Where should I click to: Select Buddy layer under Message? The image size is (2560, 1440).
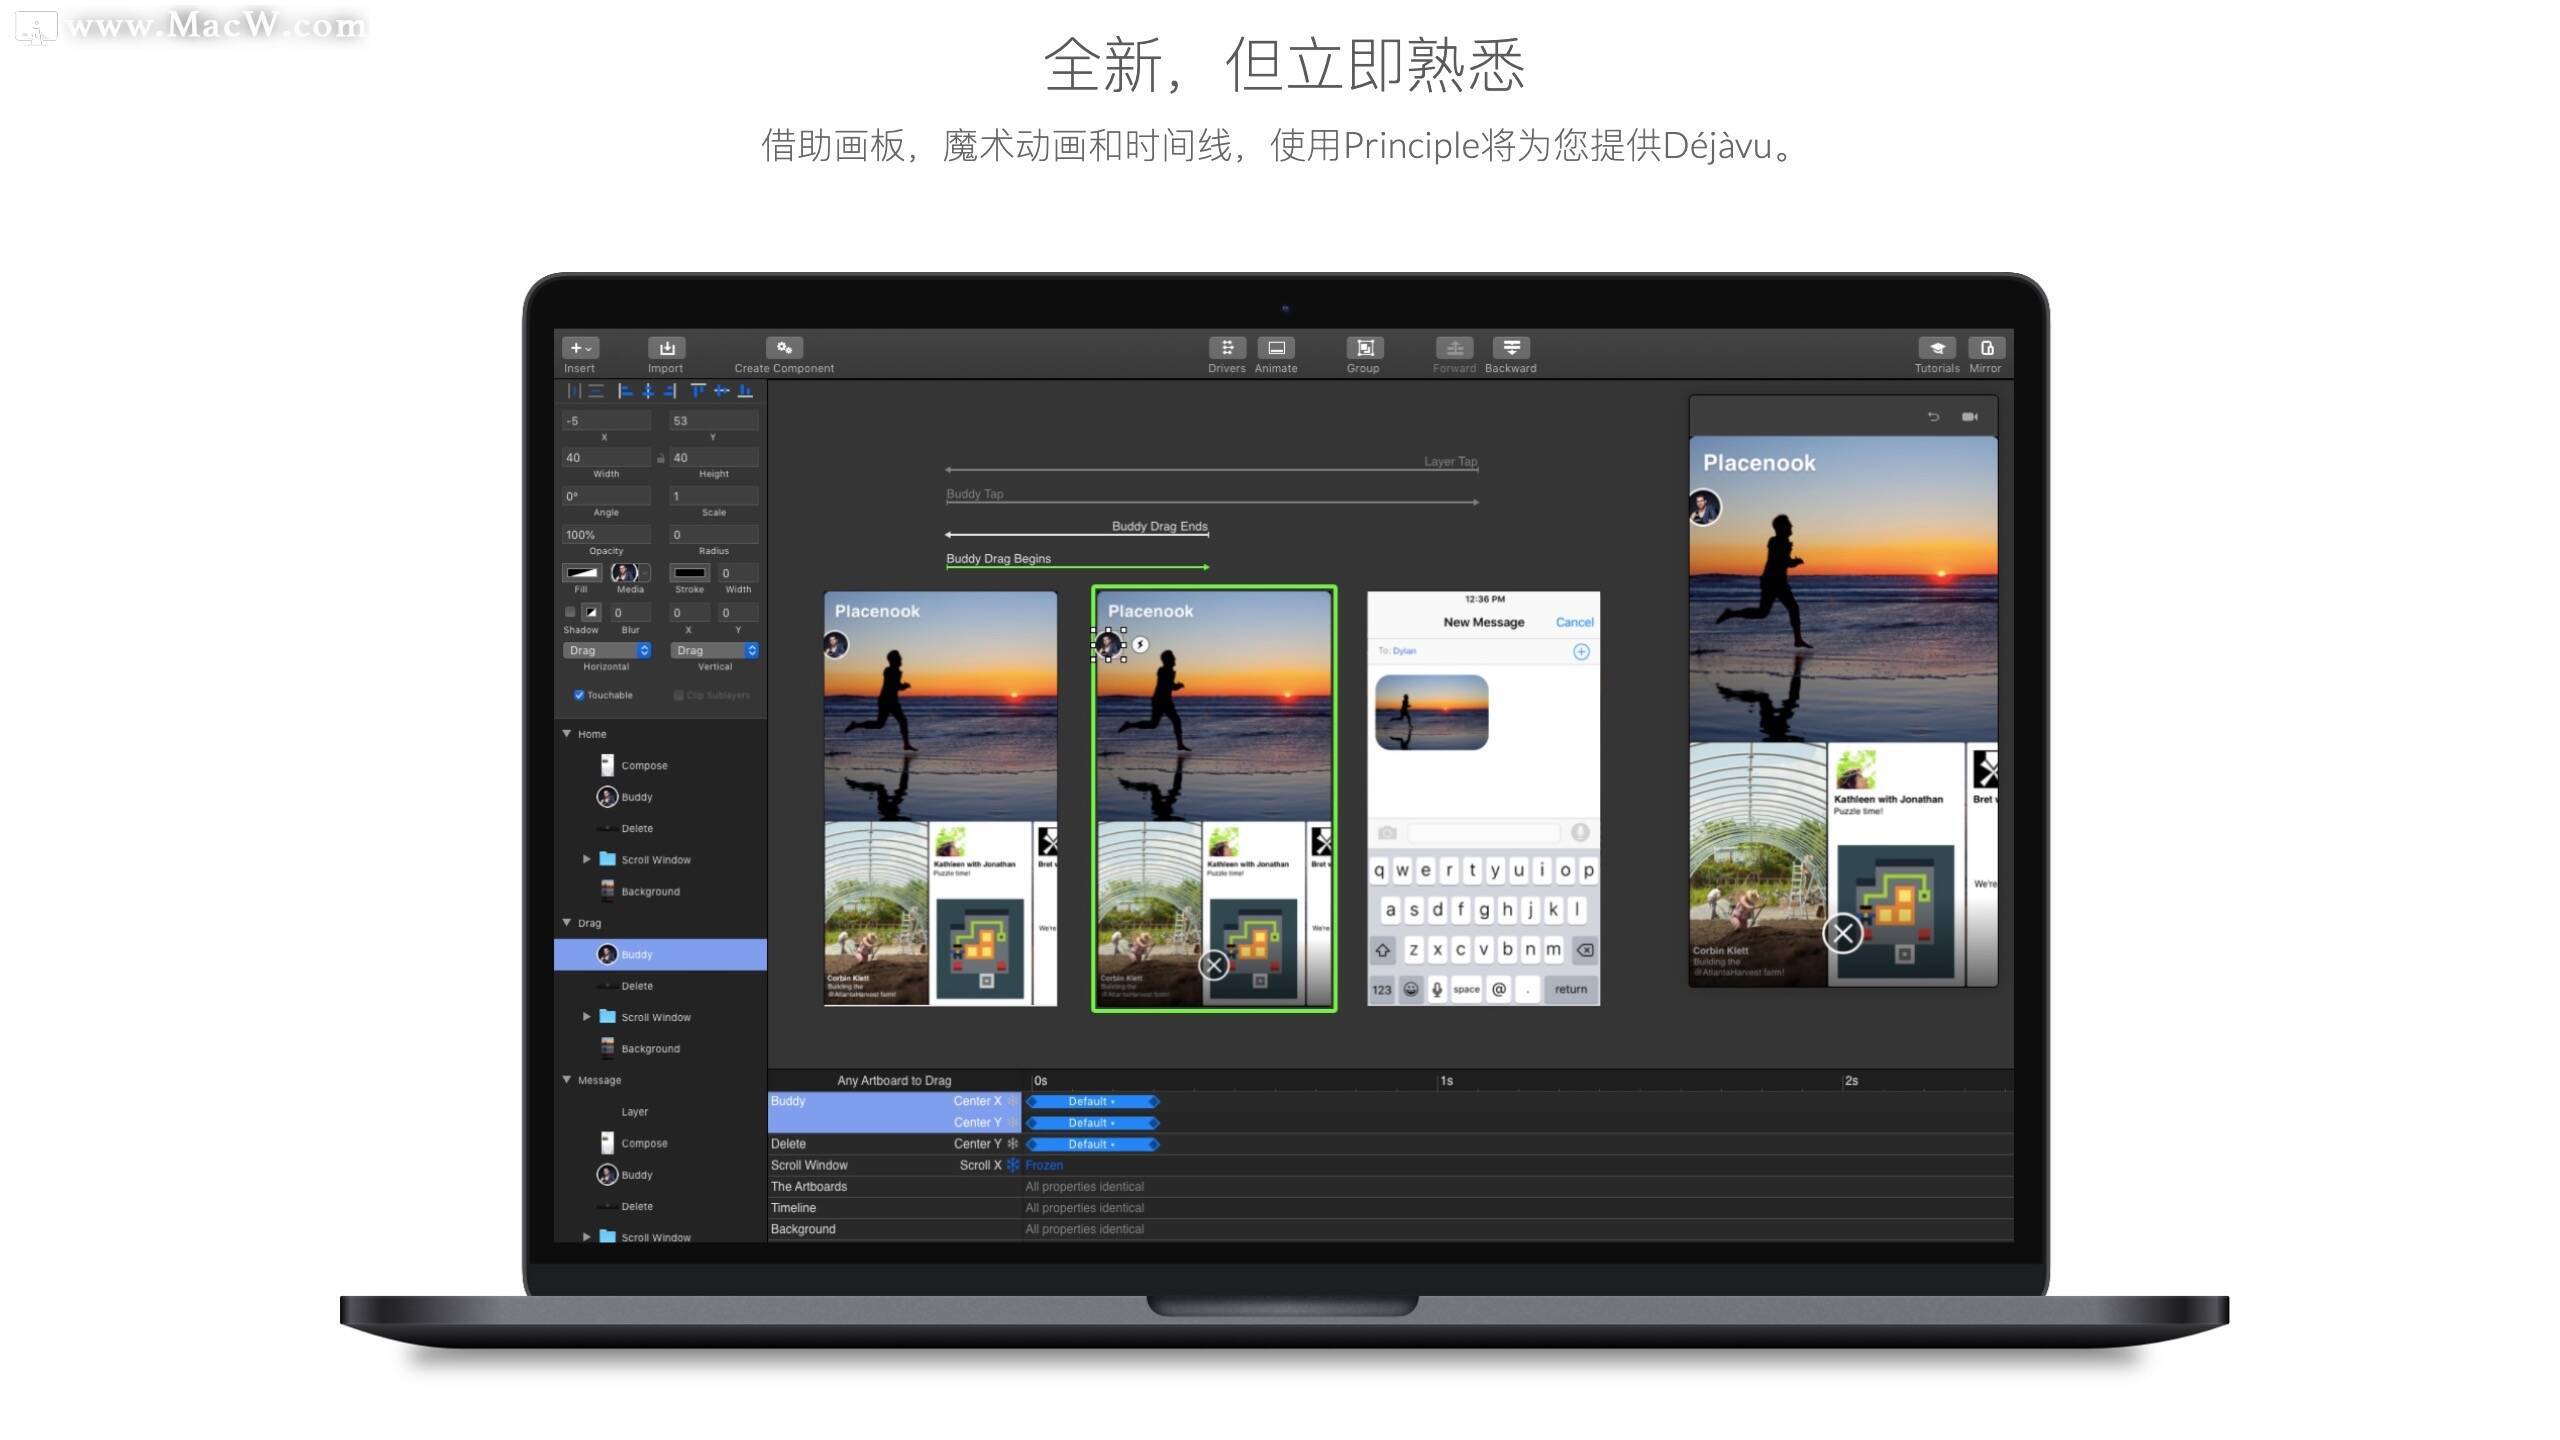tap(660, 1175)
